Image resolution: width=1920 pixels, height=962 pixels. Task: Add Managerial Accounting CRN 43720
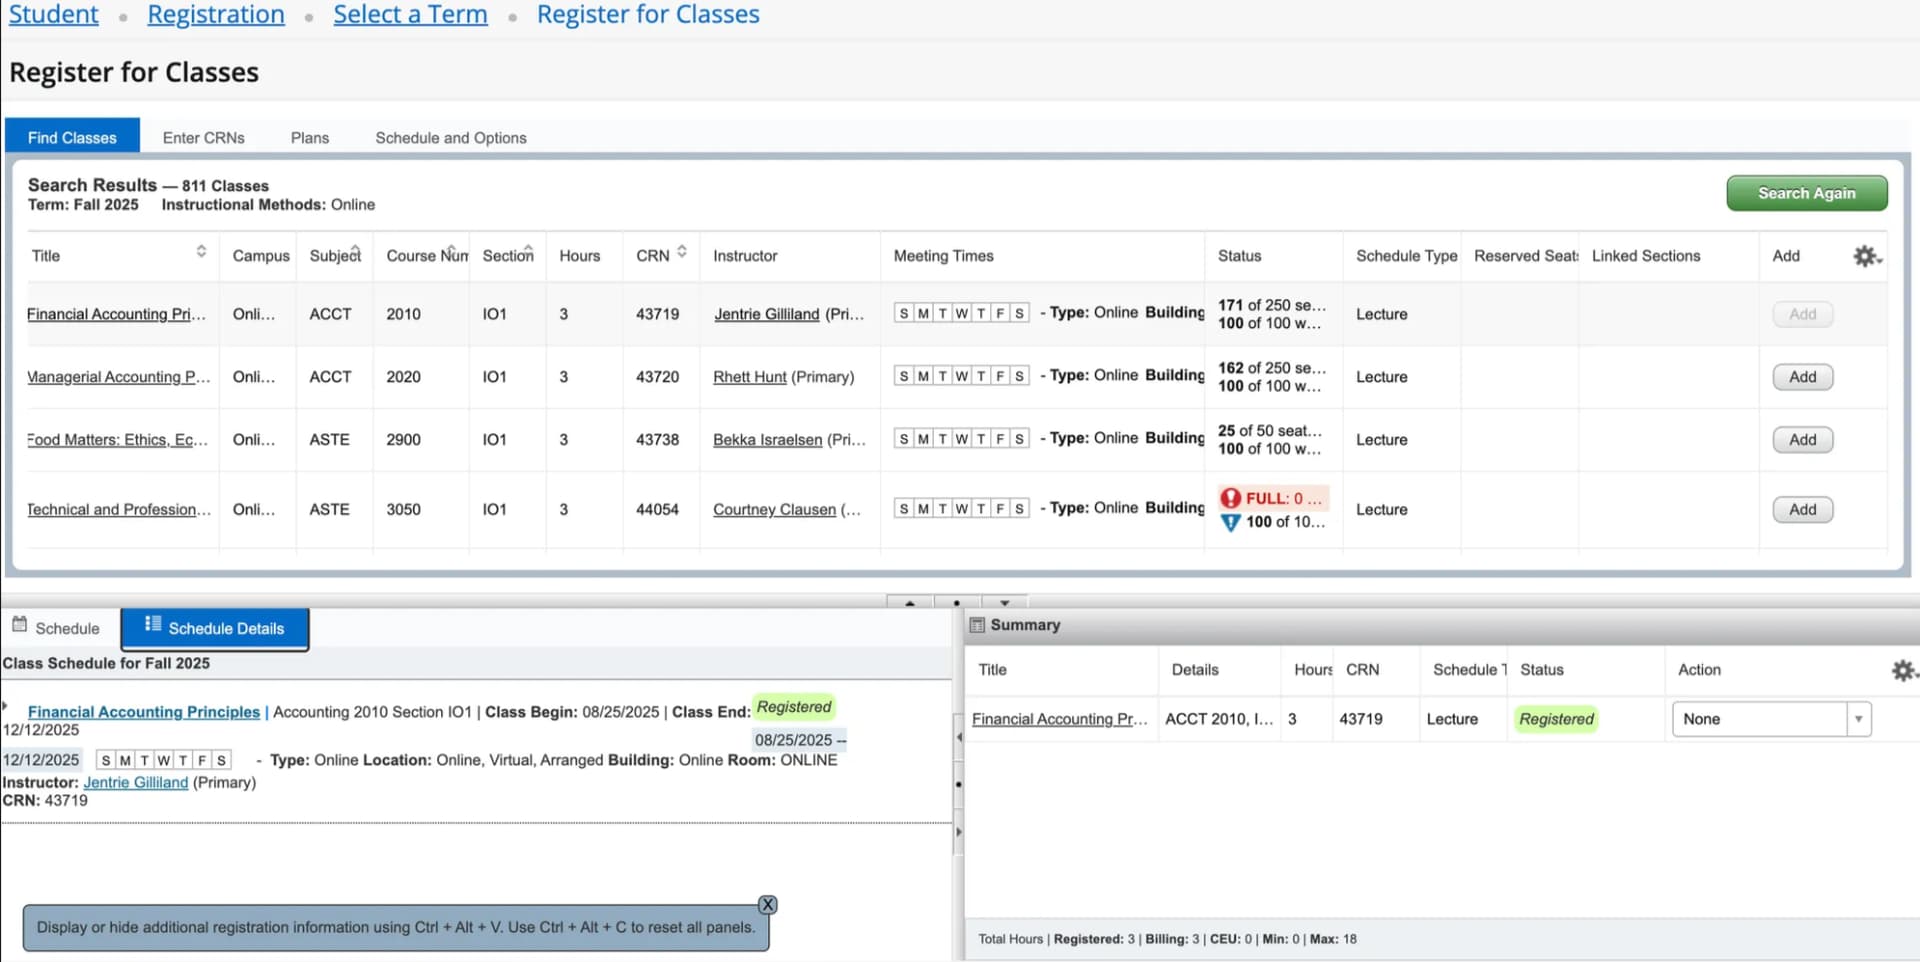(x=1802, y=377)
